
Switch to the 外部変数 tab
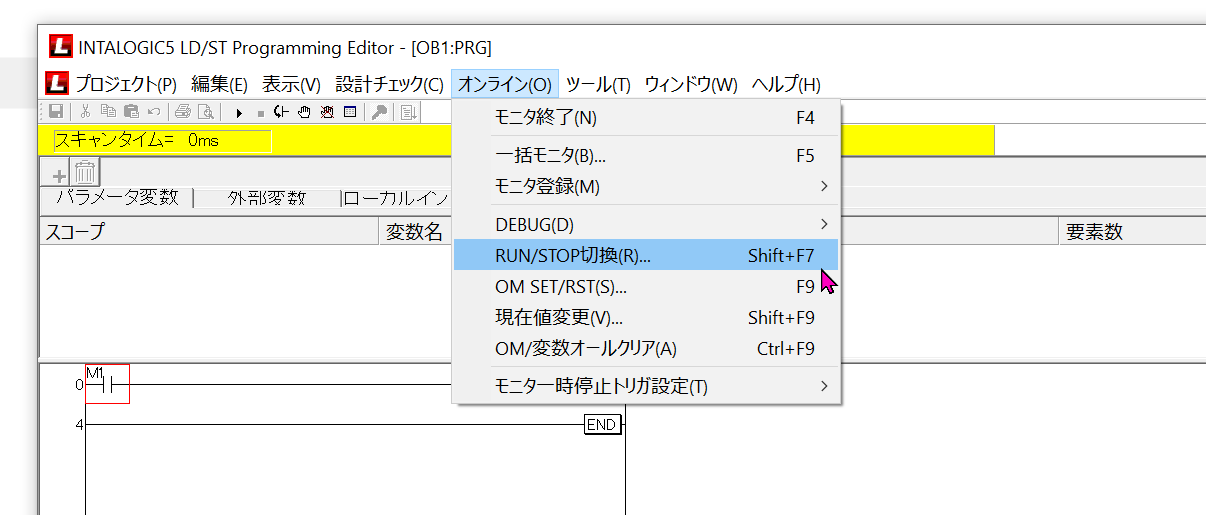(x=266, y=198)
